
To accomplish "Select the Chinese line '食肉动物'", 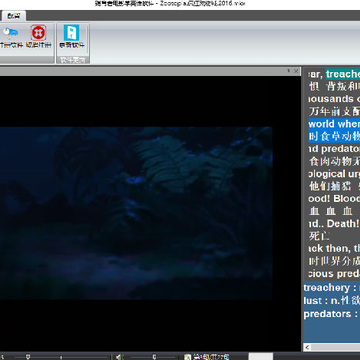I will (x=334, y=161).
